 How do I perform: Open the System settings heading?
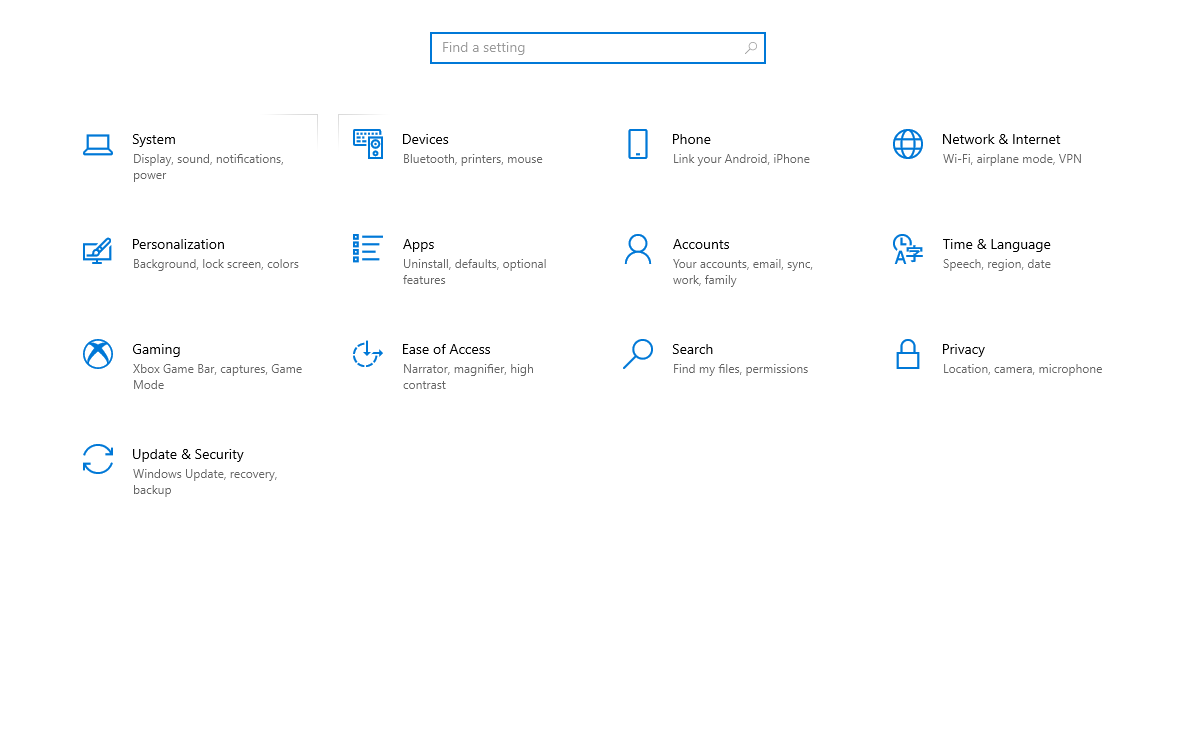154,139
